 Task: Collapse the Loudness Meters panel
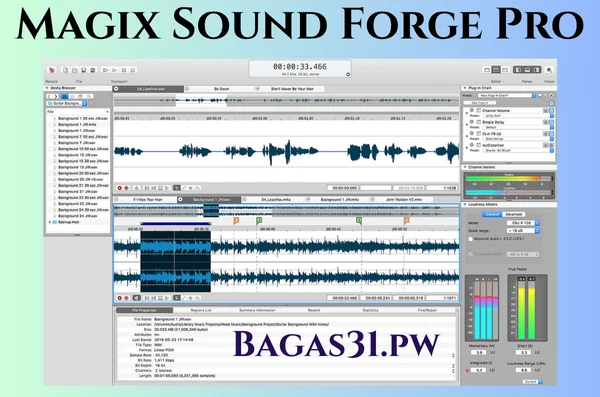point(465,204)
